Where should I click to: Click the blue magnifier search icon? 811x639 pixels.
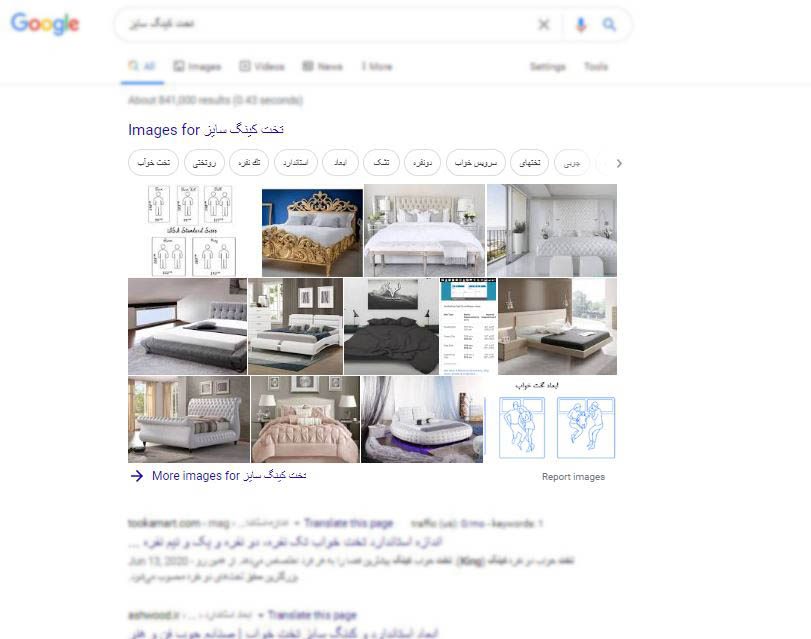[x=609, y=24]
